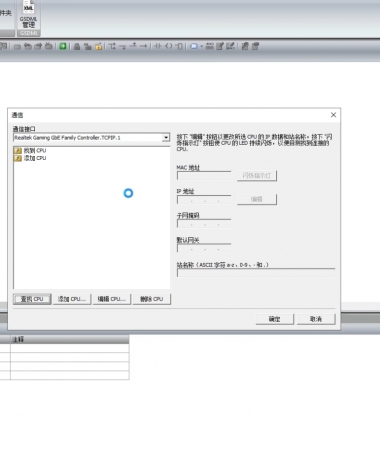
Task: Click the 查找 CPU button
Action: coord(32,299)
